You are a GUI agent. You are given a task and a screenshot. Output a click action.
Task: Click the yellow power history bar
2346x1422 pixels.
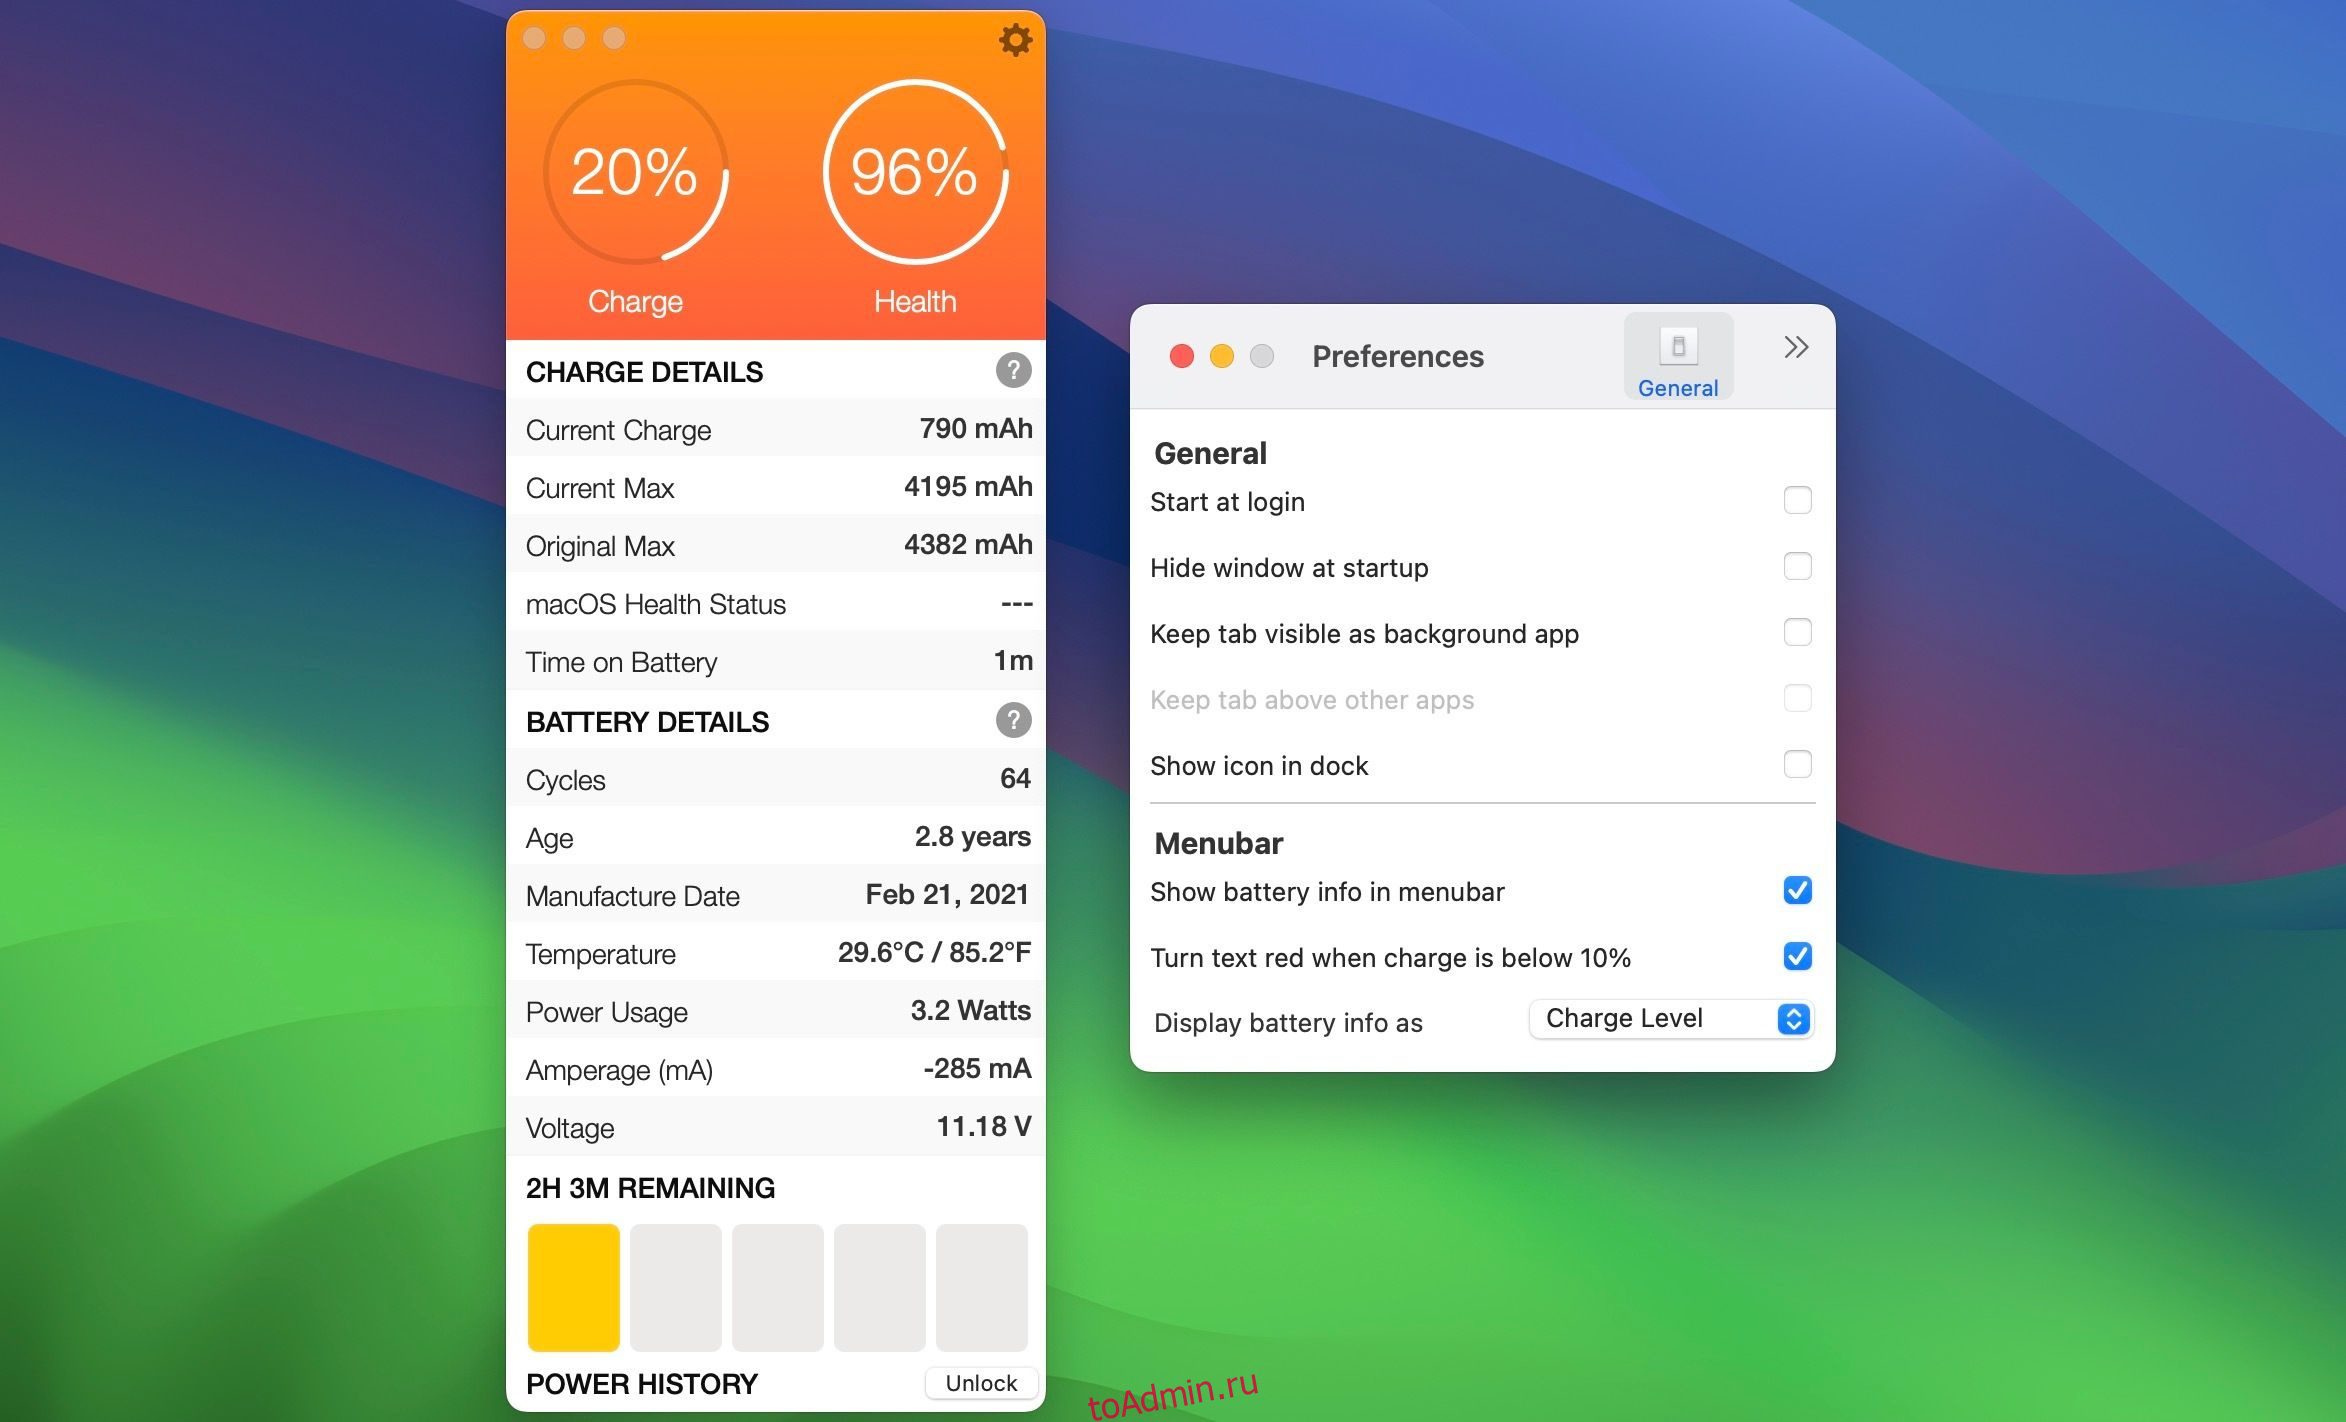click(575, 1290)
